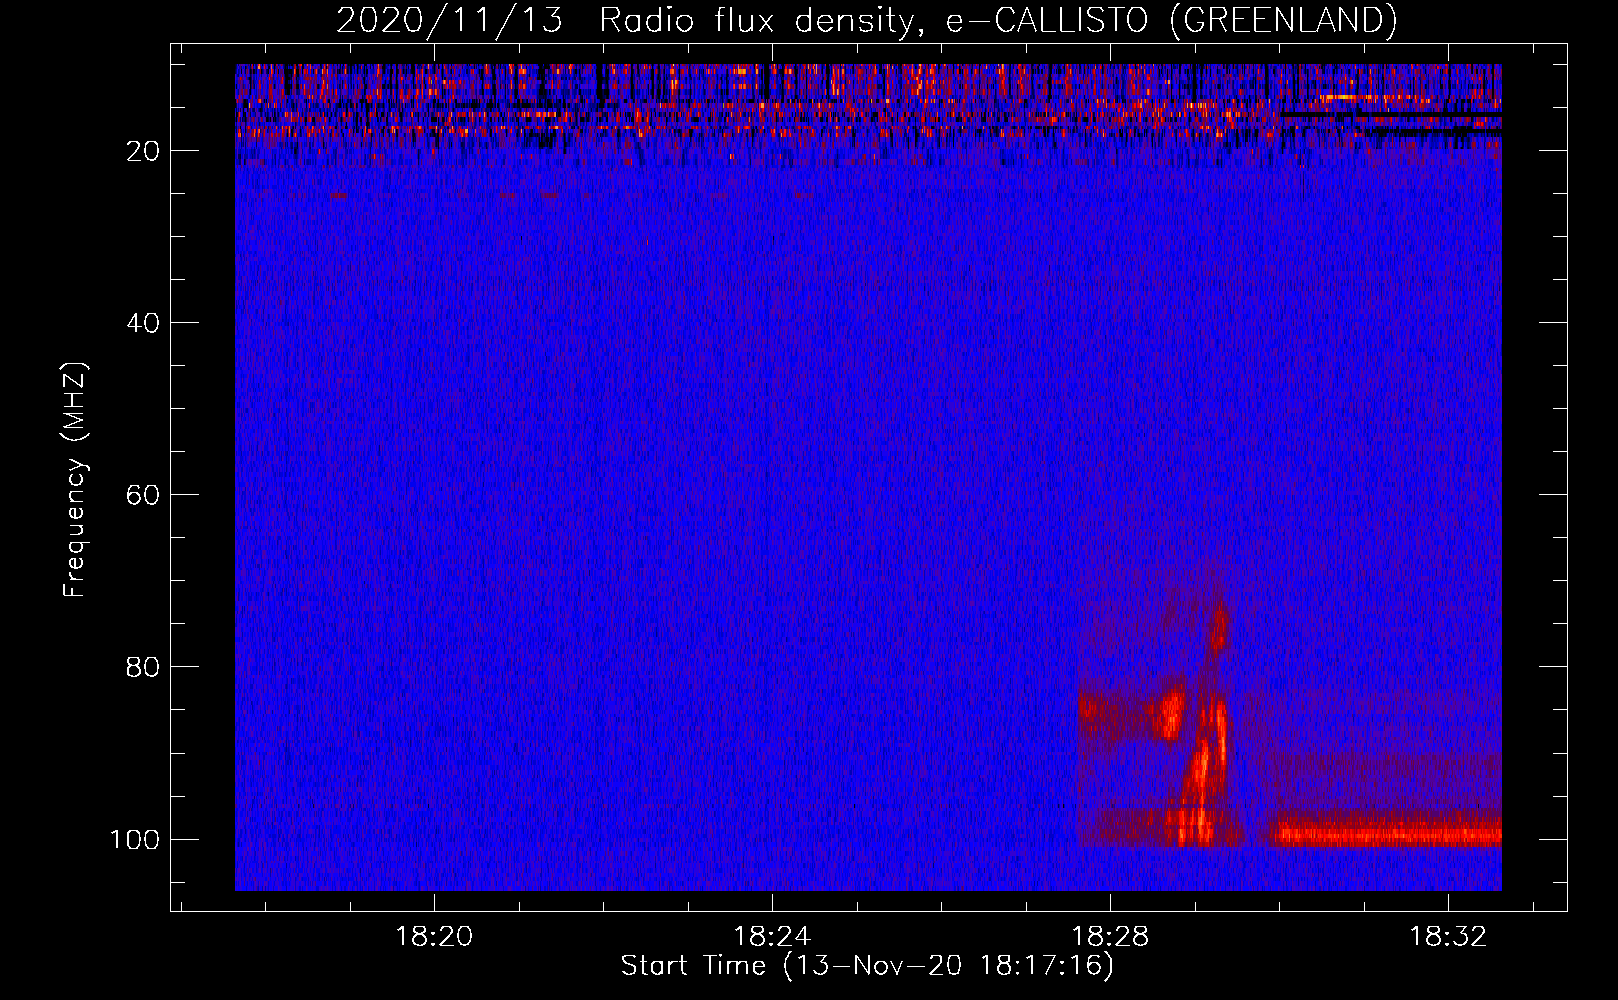This screenshot has width=1618, height=1000.
Task: Click the red blob near 85 MHz
Action: [1169, 714]
